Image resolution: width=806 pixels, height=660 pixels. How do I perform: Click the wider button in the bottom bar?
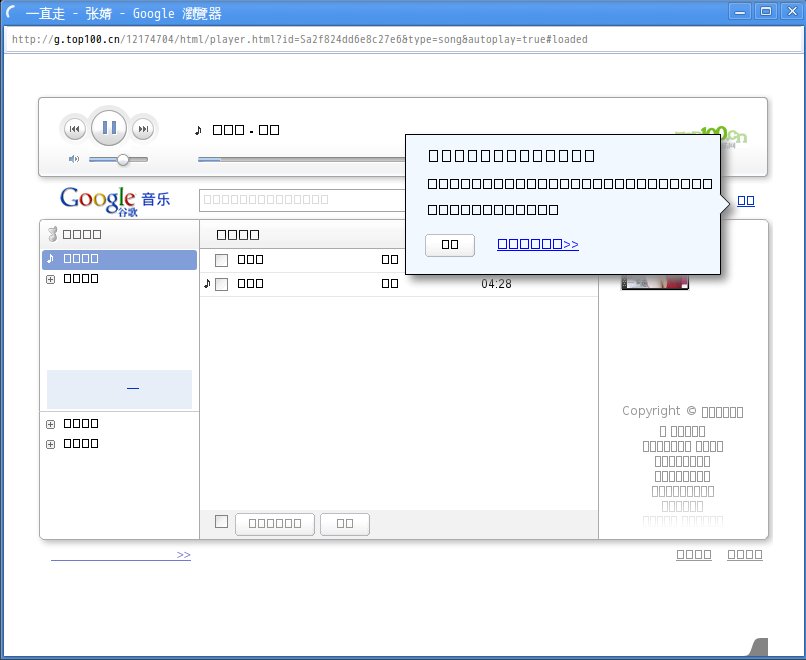click(x=275, y=524)
